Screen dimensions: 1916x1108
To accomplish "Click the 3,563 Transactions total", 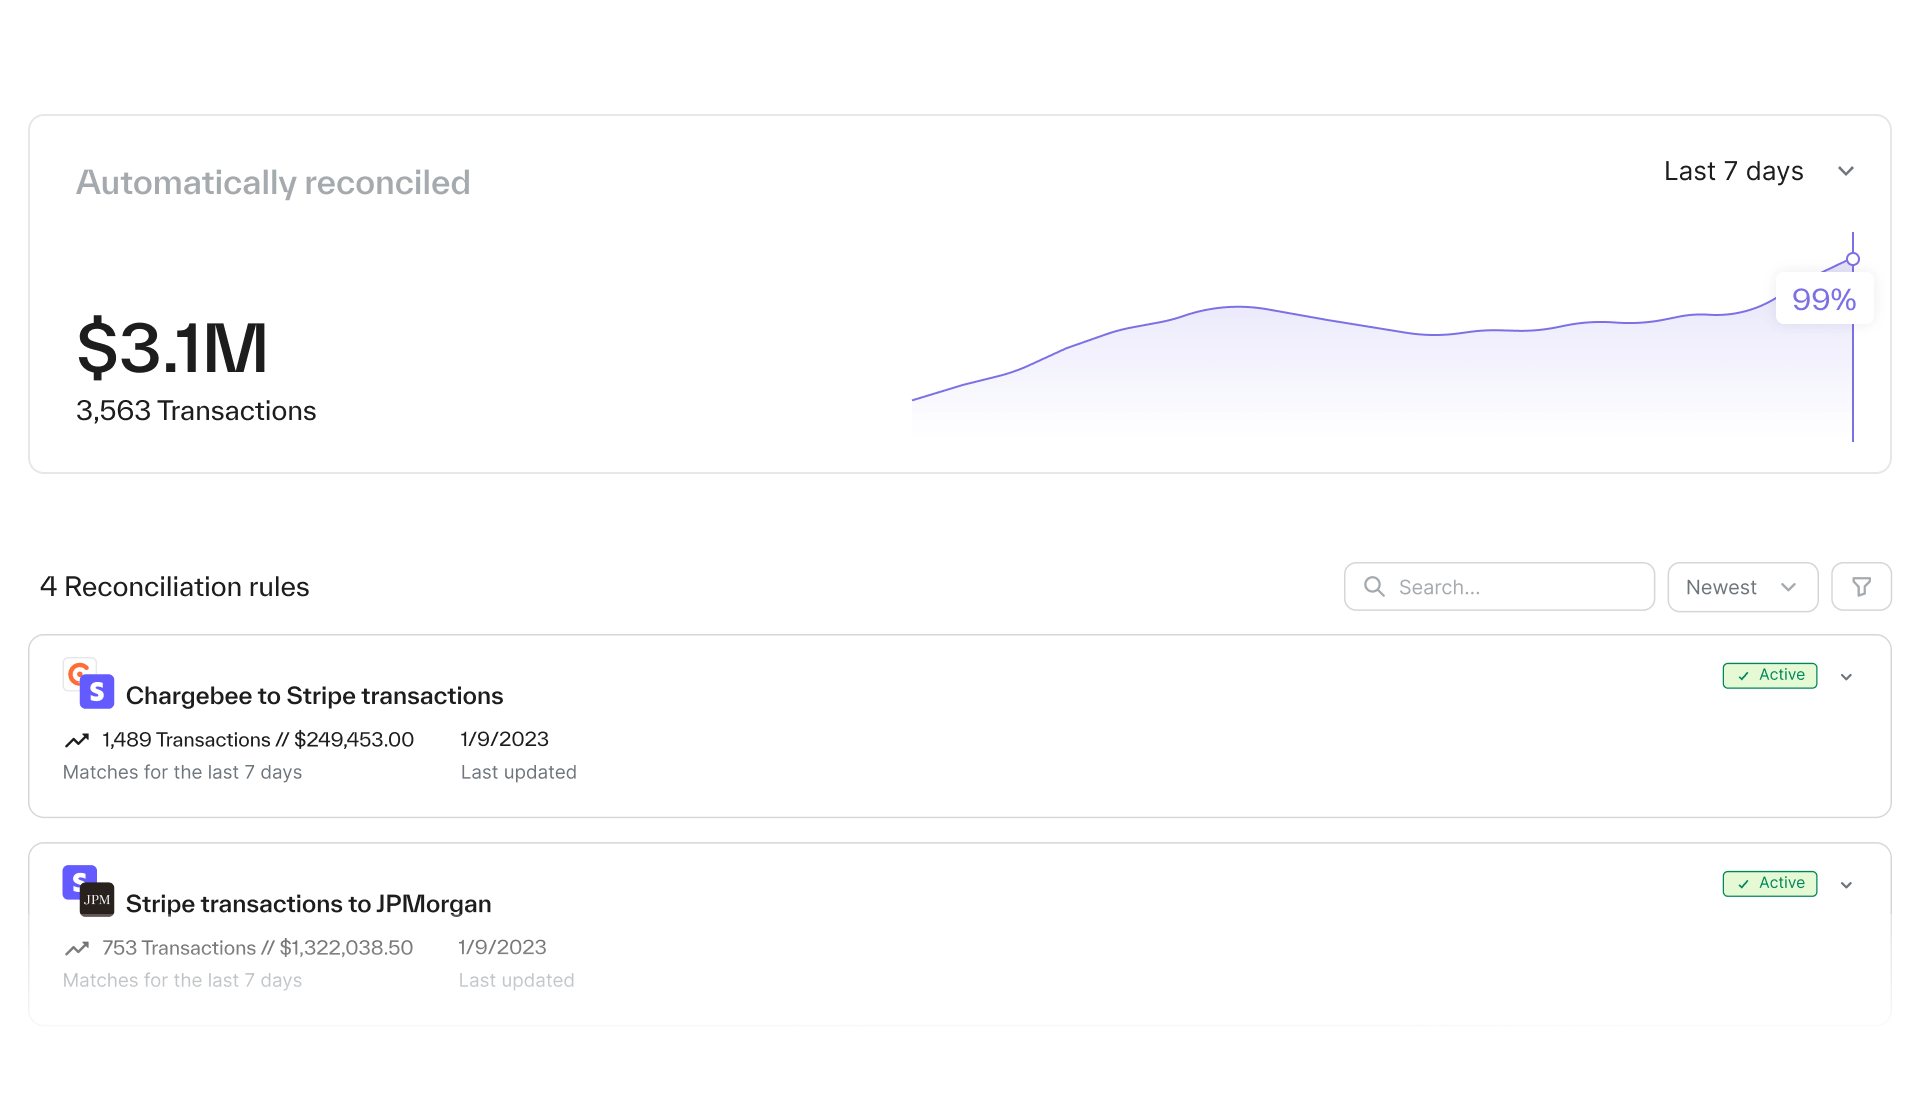I will coord(196,411).
